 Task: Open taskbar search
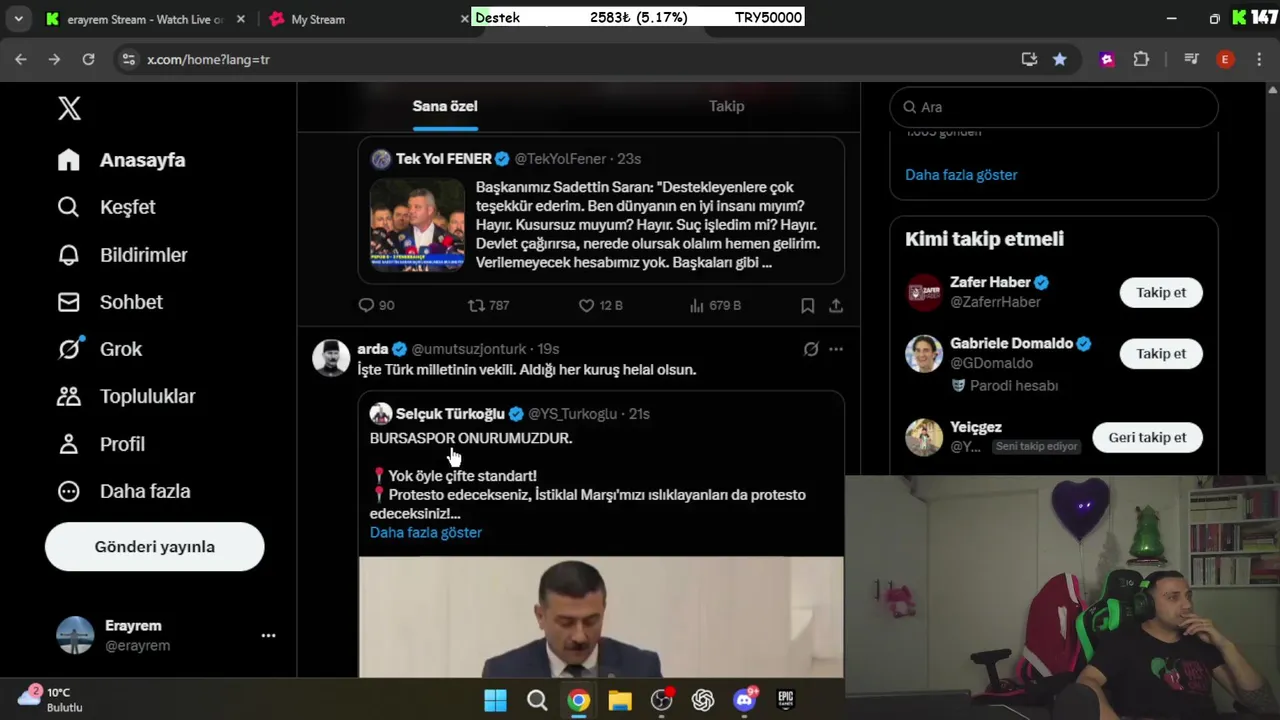[x=537, y=700]
